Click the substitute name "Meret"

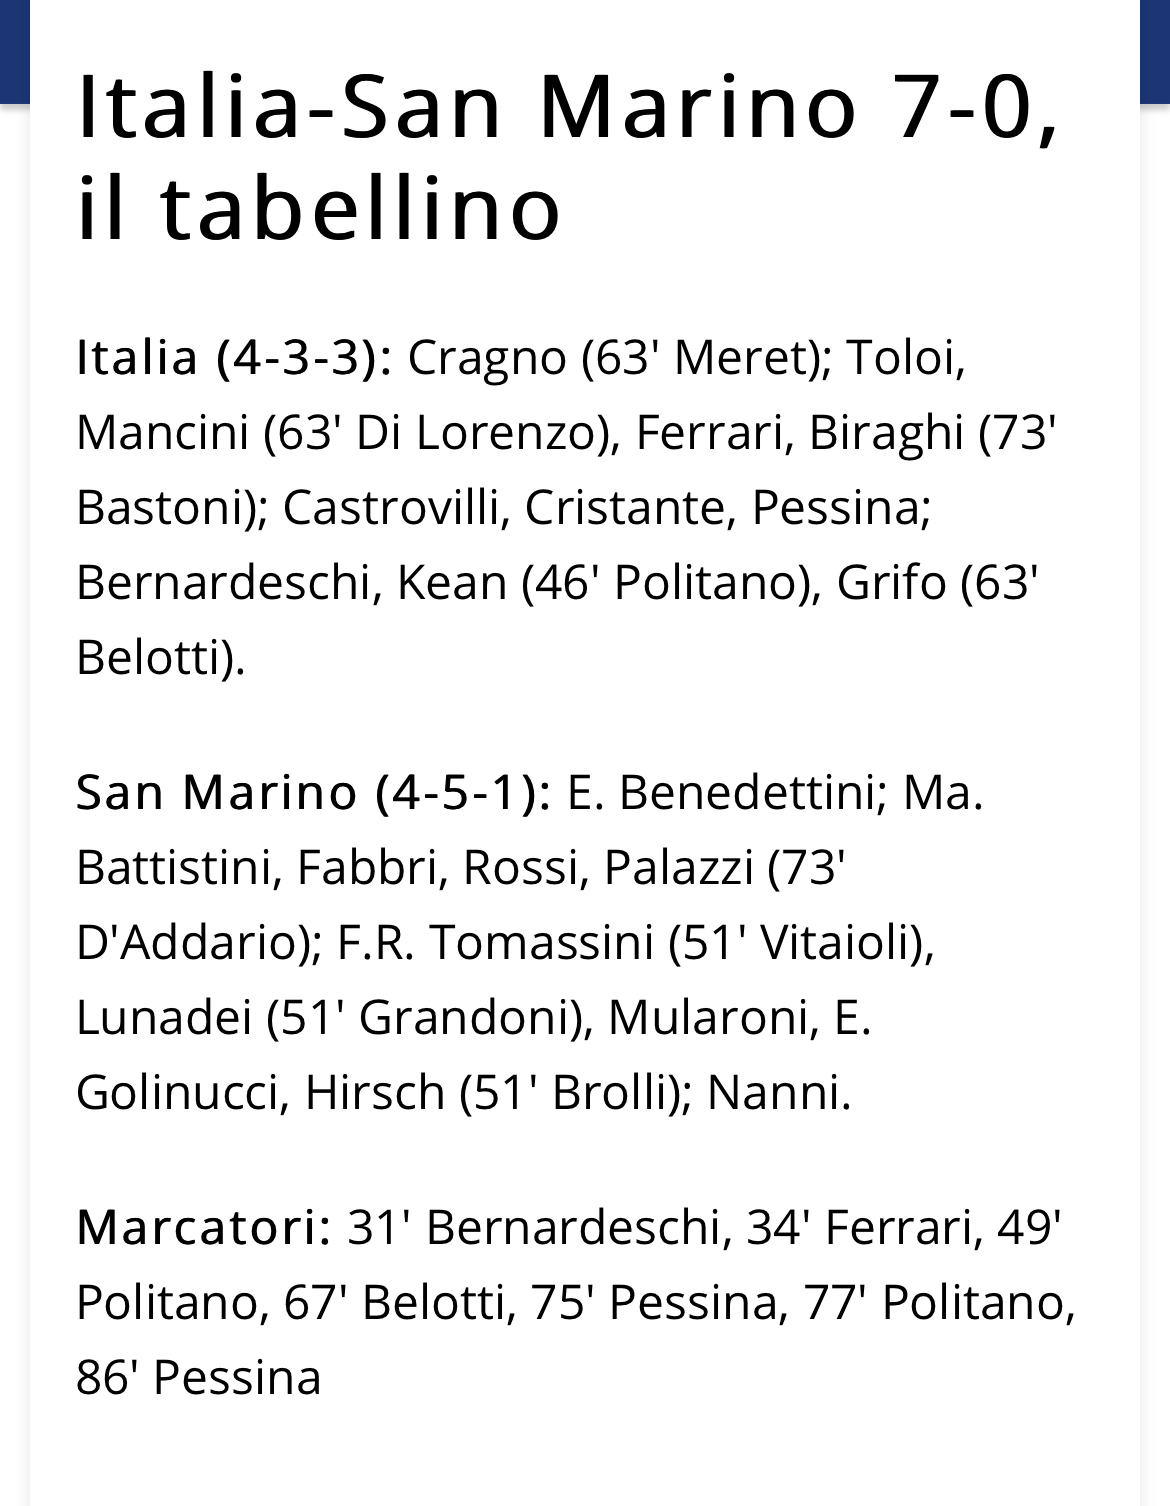(x=746, y=357)
